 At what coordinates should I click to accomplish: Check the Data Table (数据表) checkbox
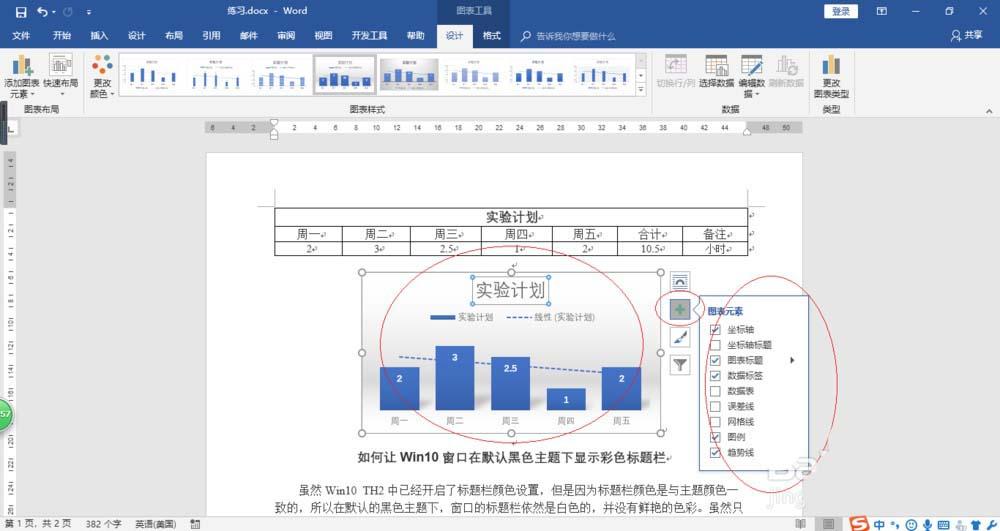pyautogui.click(x=715, y=391)
